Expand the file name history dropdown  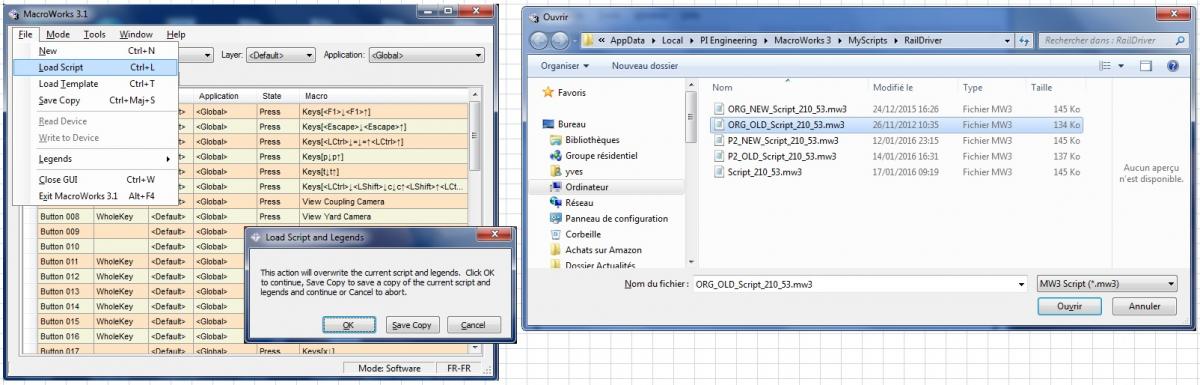click(x=1021, y=284)
